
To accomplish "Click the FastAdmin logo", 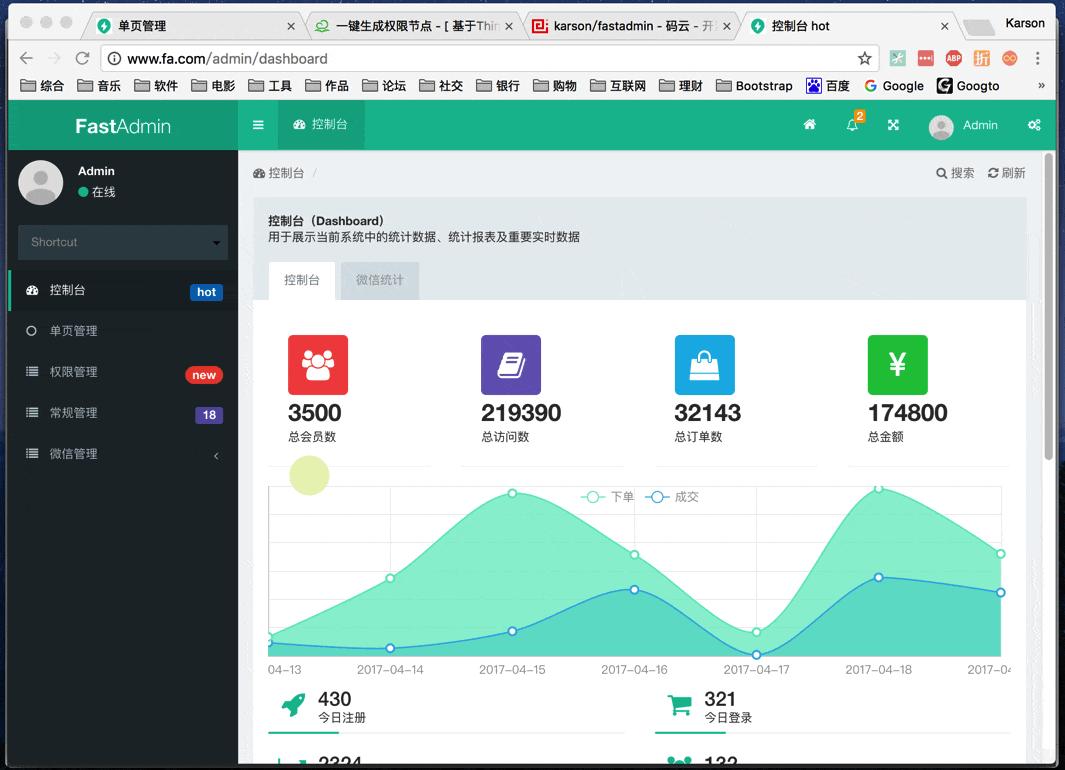I will (x=123, y=126).
